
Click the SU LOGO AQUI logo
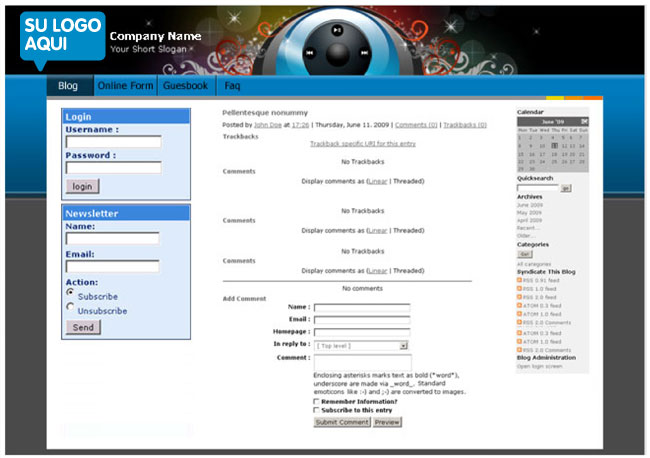tap(63, 40)
